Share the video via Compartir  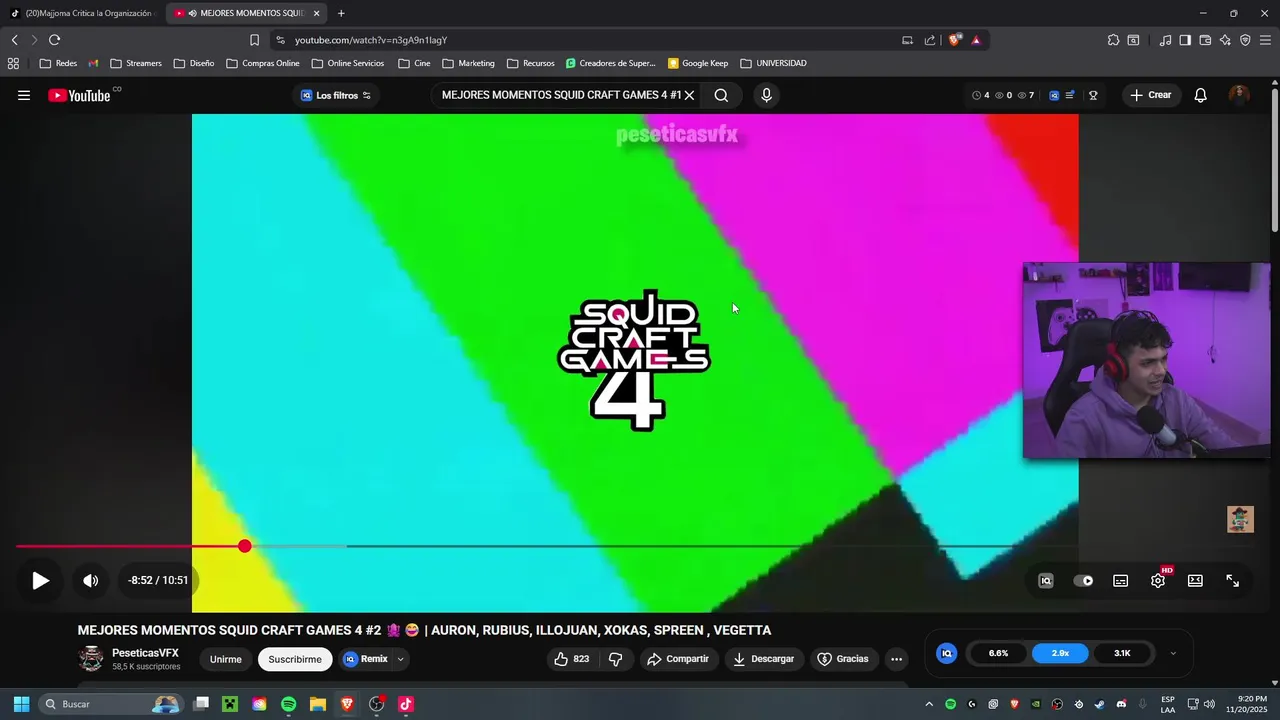click(677, 659)
